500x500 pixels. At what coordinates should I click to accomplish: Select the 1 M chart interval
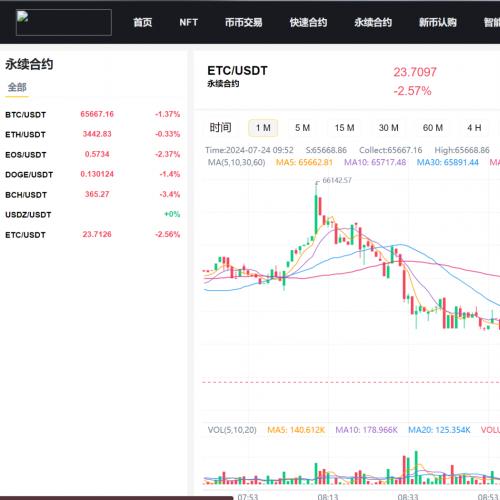263,128
